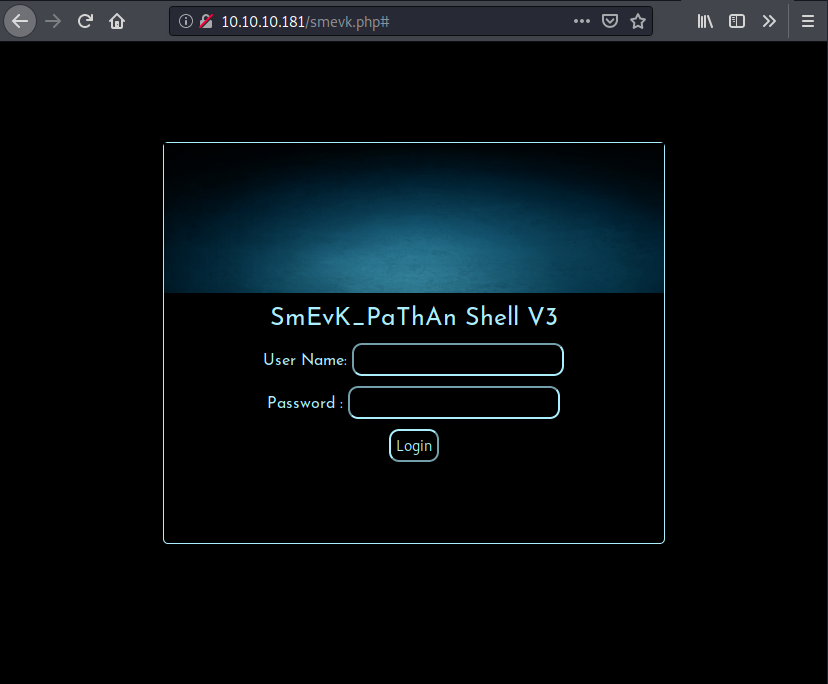Viewport: 828px width, 684px height.
Task: Click the forward navigation arrow
Action: (x=52, y=20)
